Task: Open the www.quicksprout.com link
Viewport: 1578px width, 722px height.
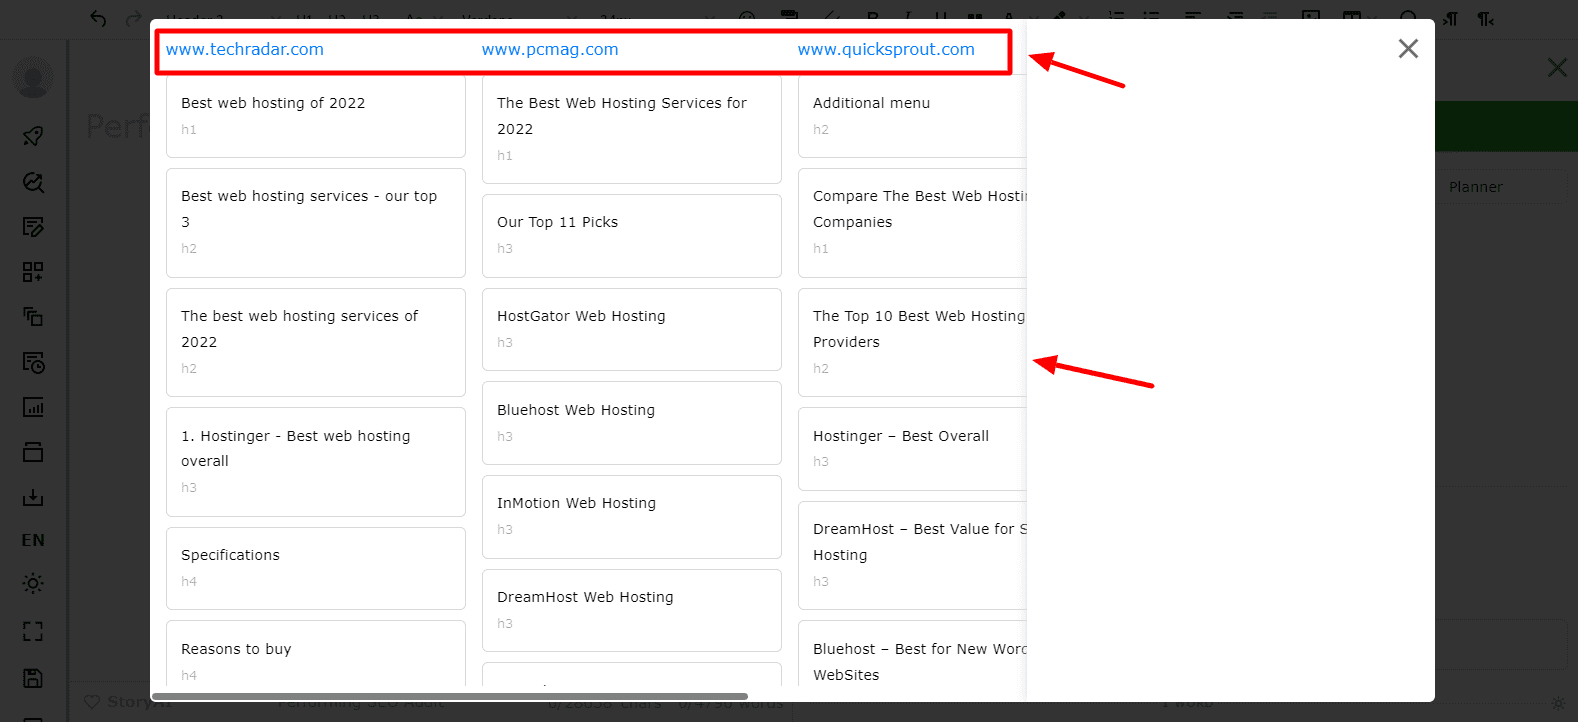Action: [886, 50]
